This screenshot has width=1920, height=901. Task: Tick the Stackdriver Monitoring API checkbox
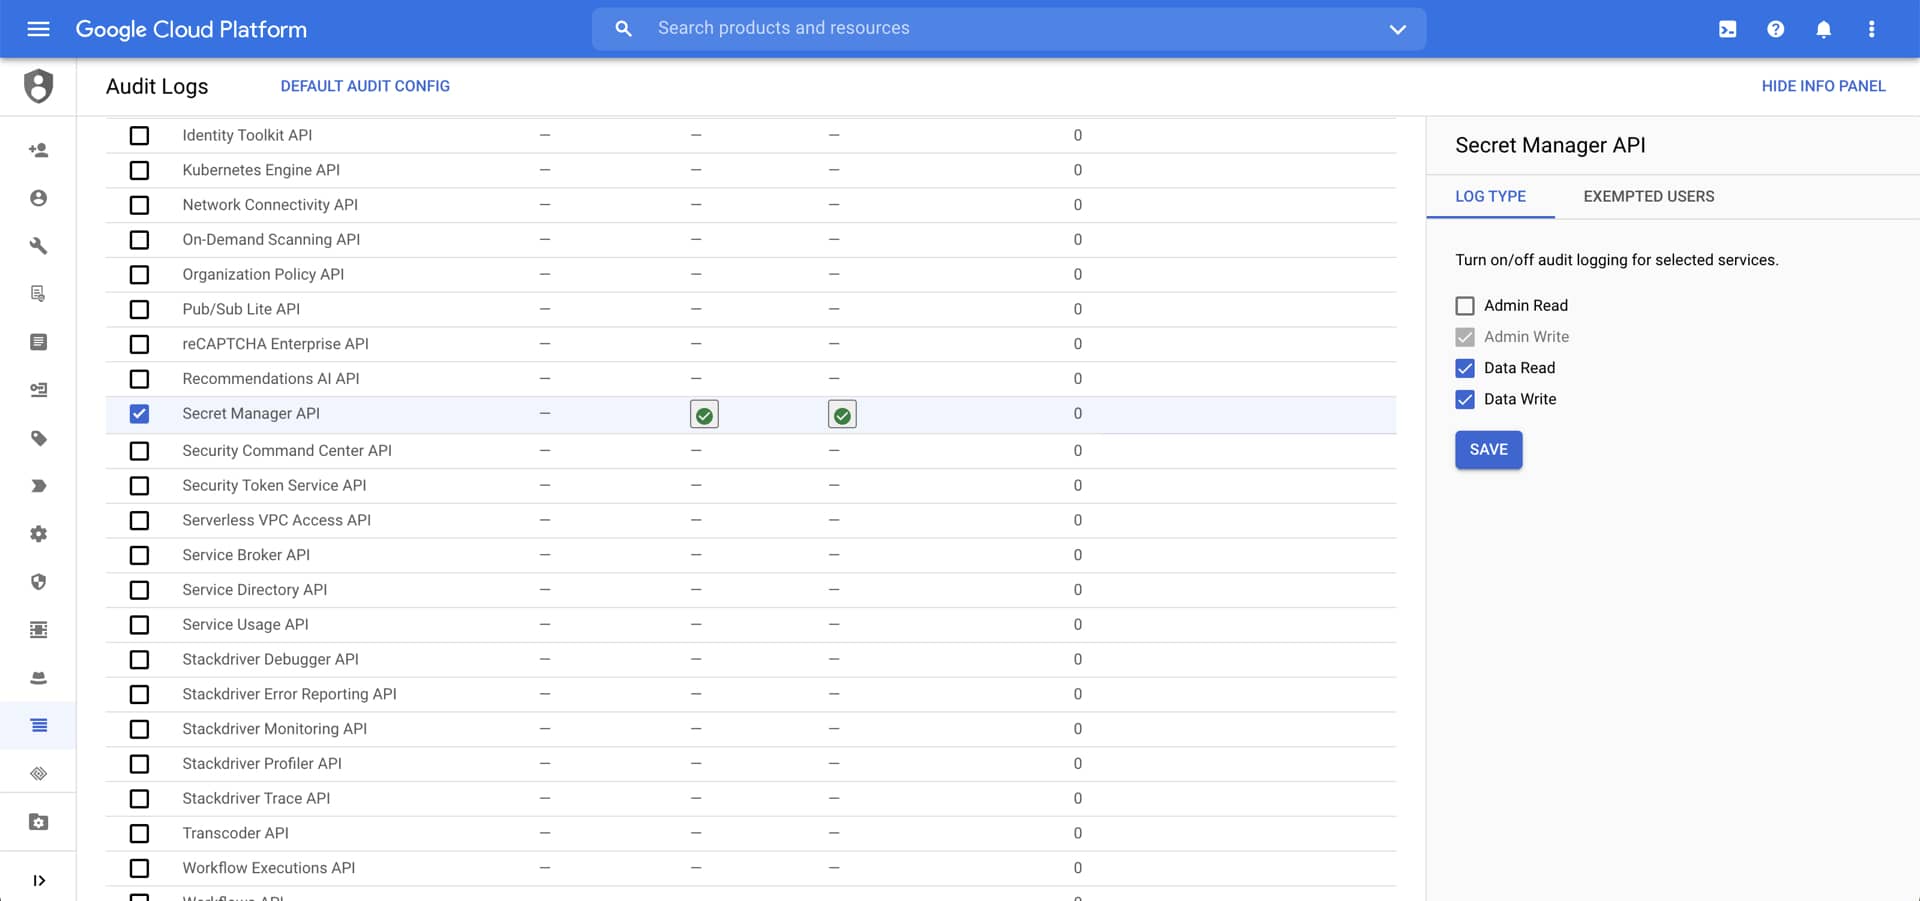tap(139, 729)
